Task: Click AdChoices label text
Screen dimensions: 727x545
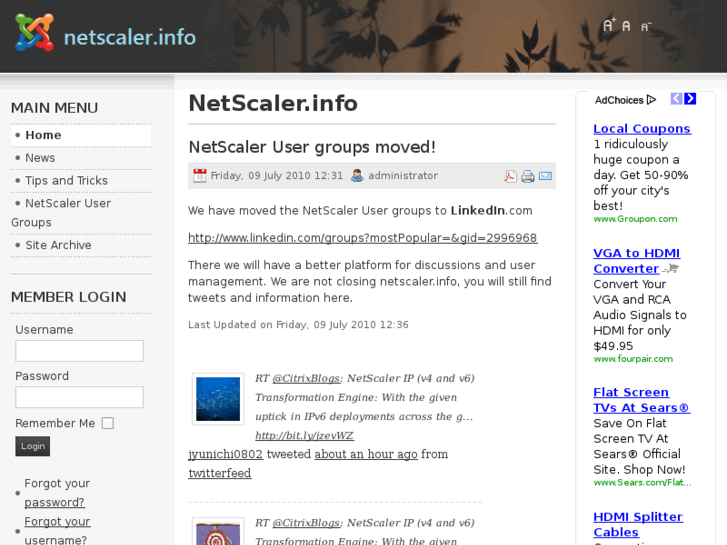Action: [619, 100]
